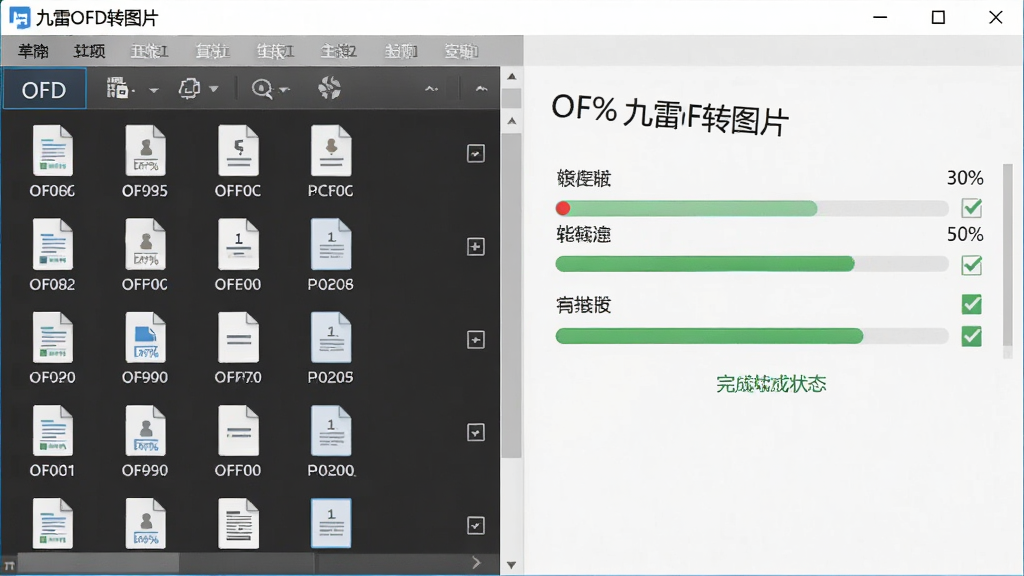Screen dimensions: 1024x576
Task: Select the OFD tab
Action: tap(44, 89)
